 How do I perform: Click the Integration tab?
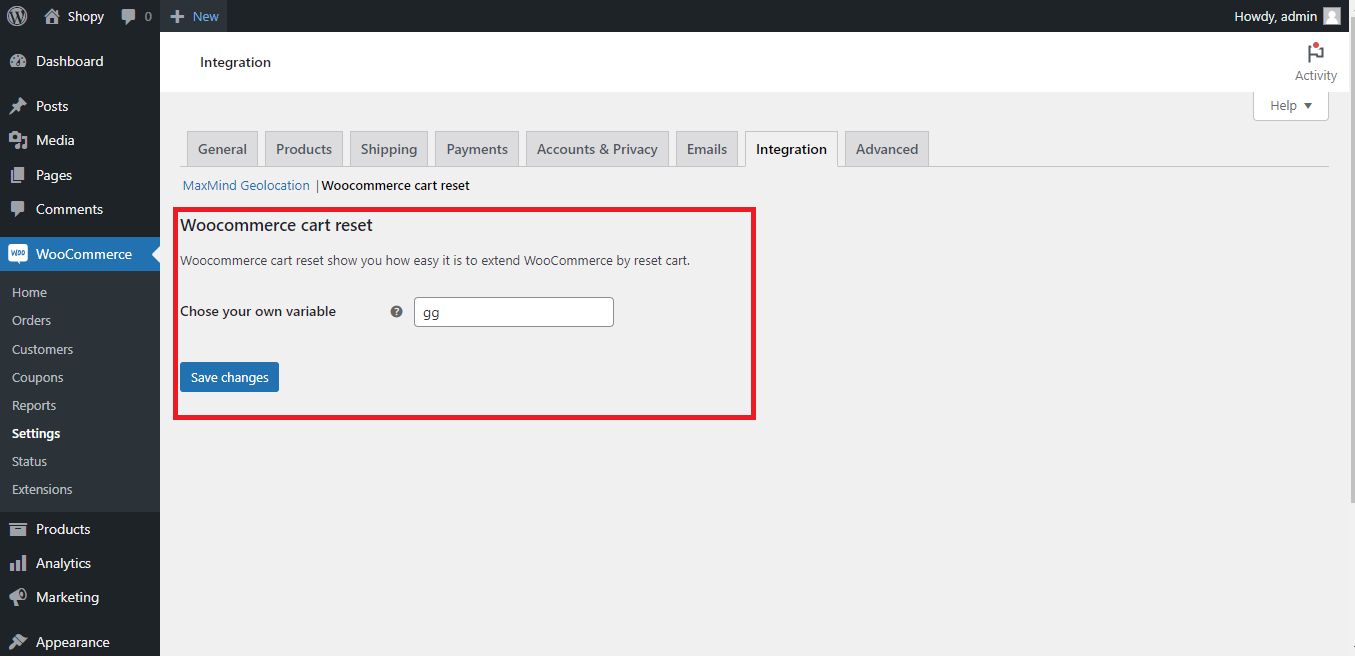[x=791, y=149]
